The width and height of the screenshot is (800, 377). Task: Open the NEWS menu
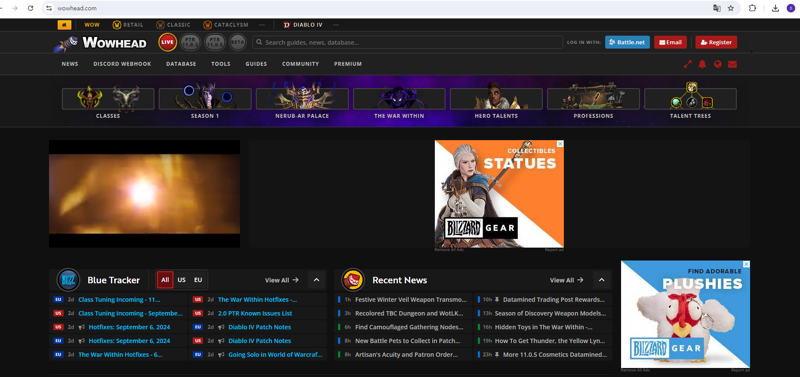[70, 64]
